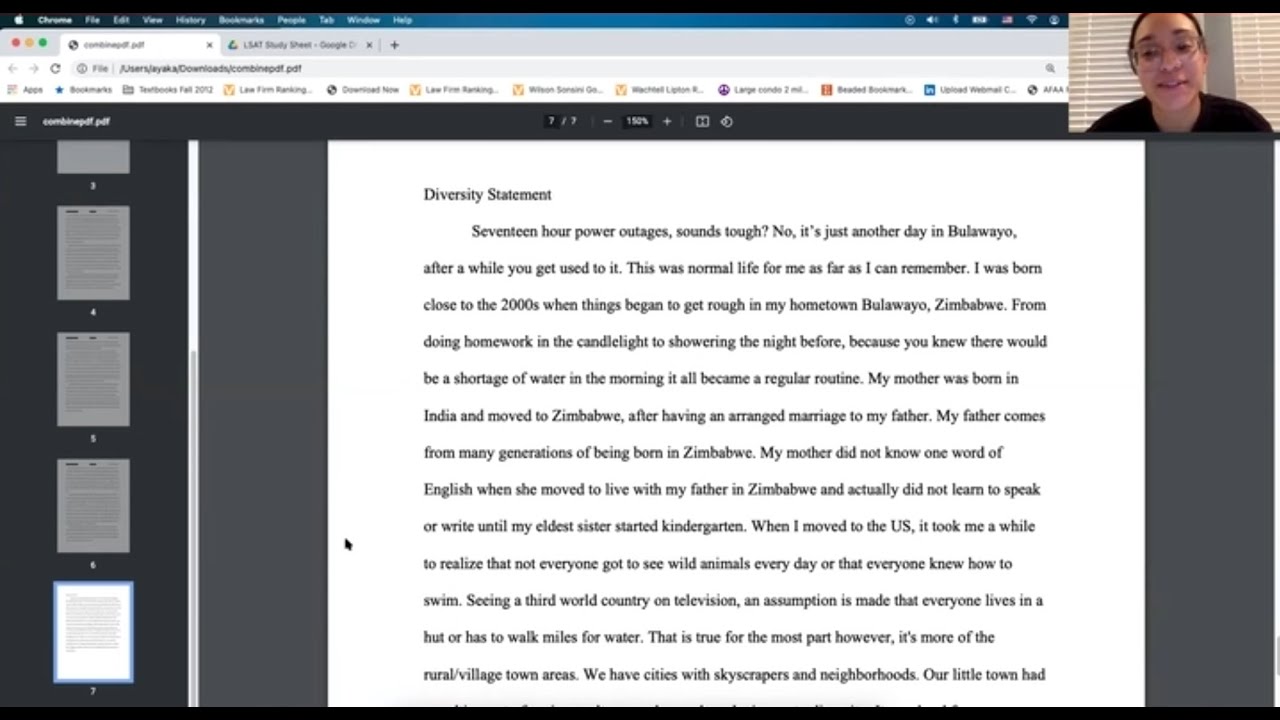Click the Wi-Fi icon in menu bar

point(1031,20)
